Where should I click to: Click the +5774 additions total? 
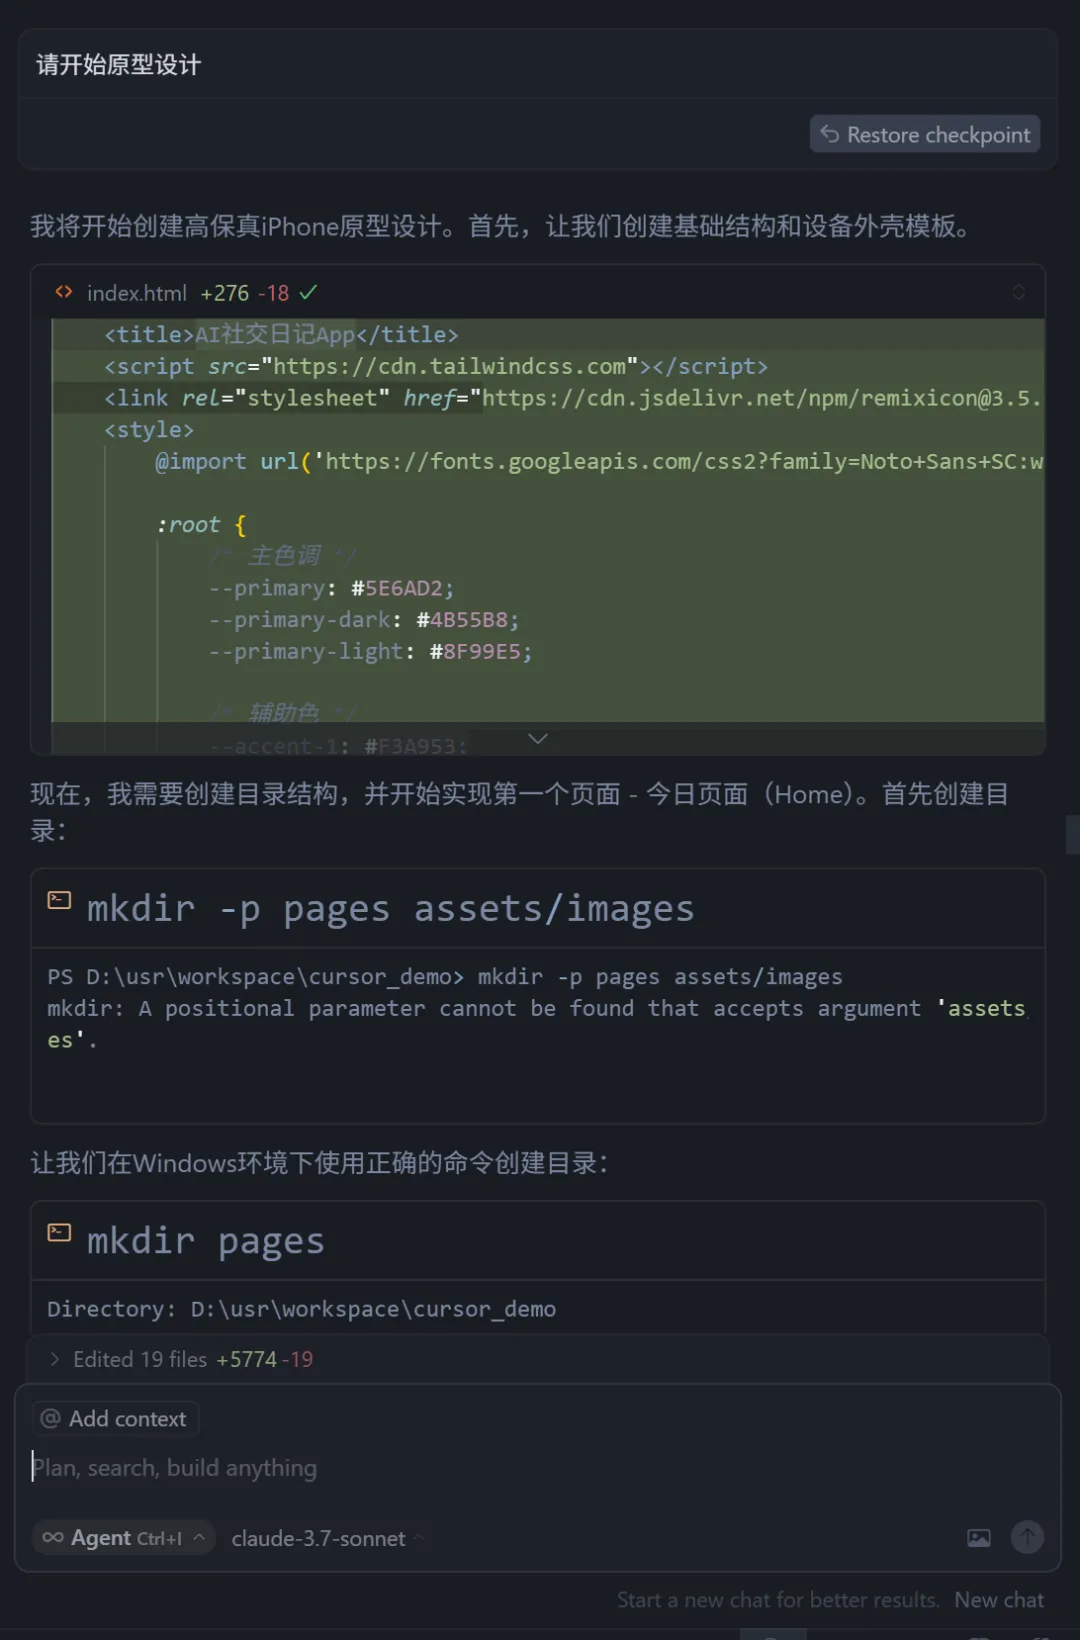coord(246,1359)
